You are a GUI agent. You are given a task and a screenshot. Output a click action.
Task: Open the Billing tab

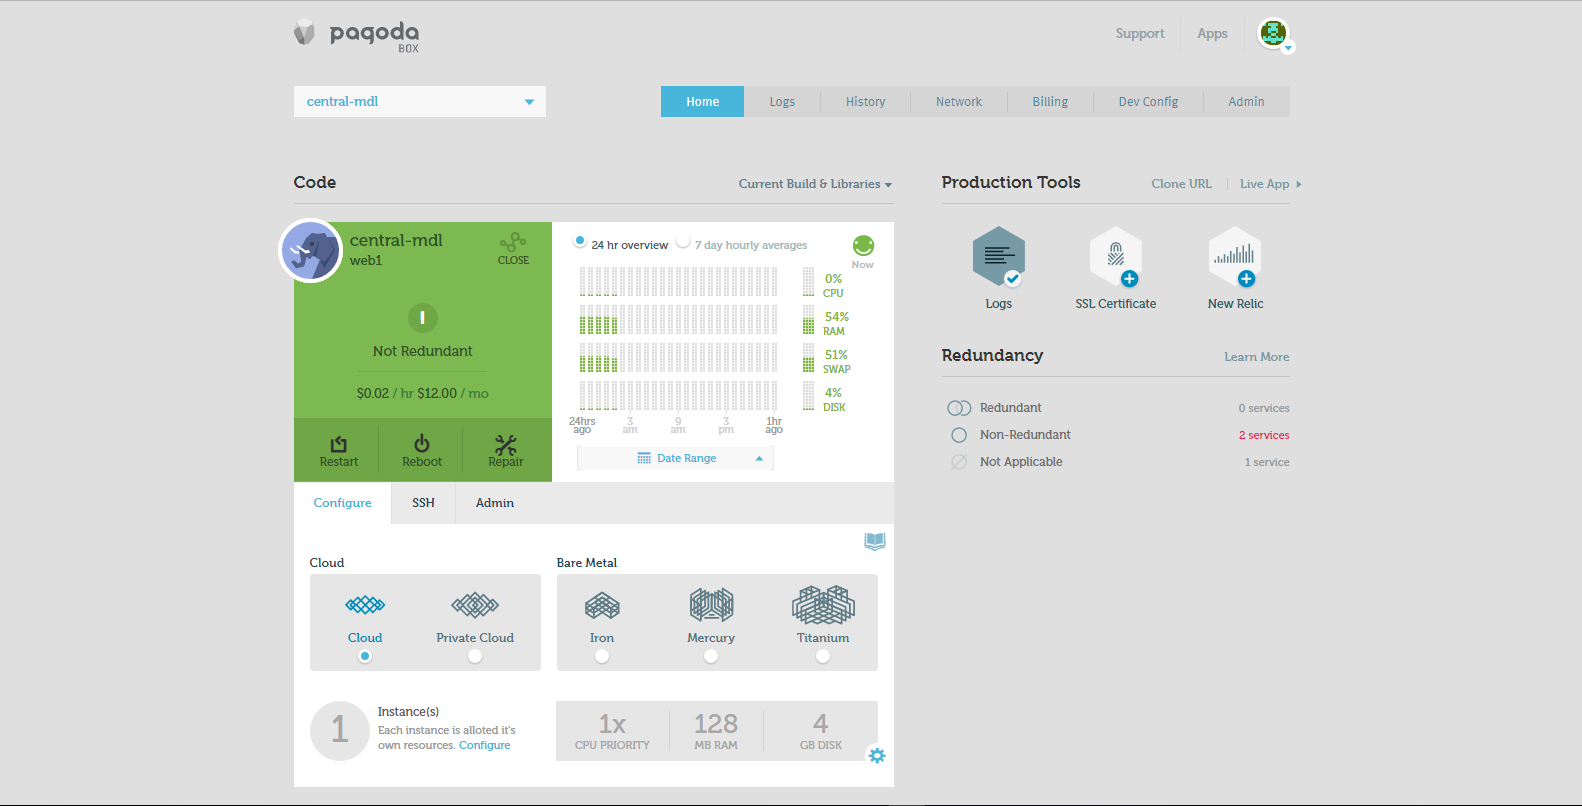click(x=1050, y=101)
